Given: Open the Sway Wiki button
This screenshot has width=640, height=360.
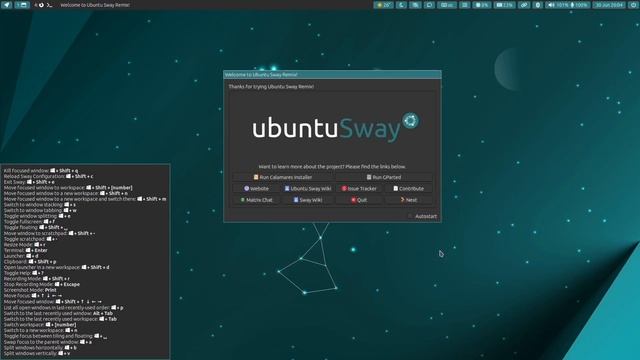Looking at the screenshot, I should [x=308, y=200].
